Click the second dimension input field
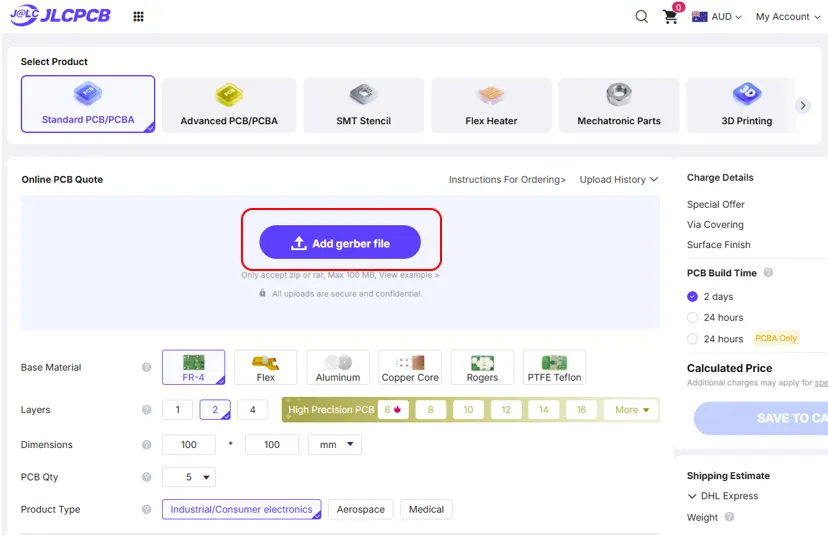 coord(272,445)
